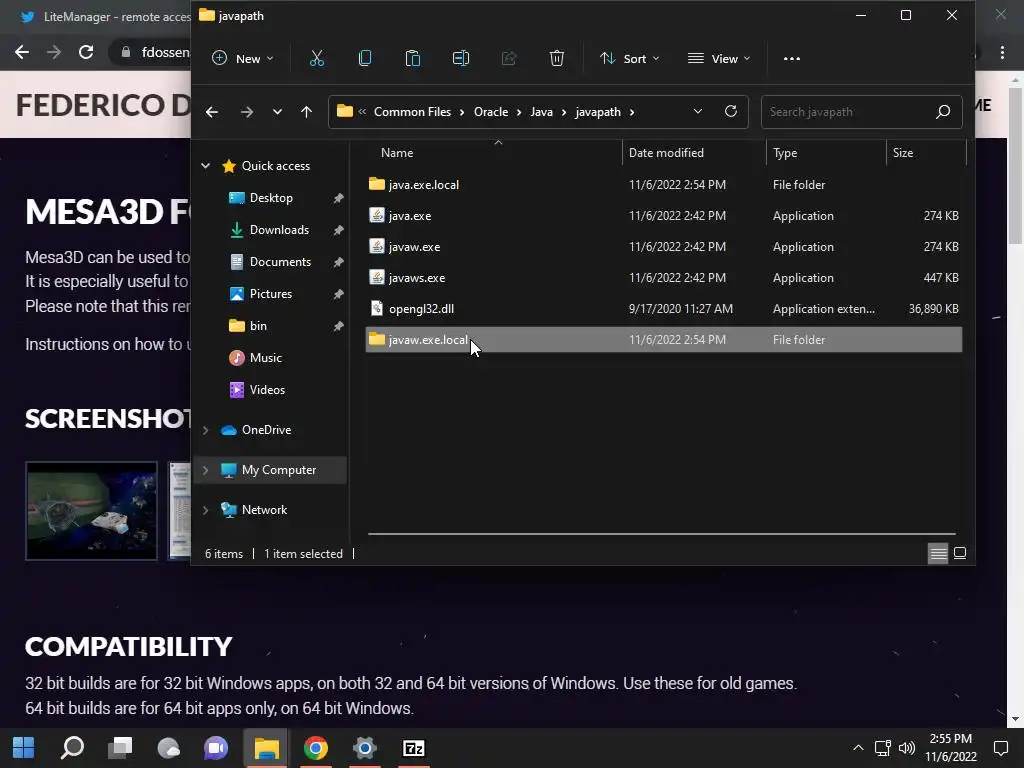Click the volume speaker tray icon
The height and width of the screenshot is (768, 1024).
pyautogui.click(x=906, y=748)
